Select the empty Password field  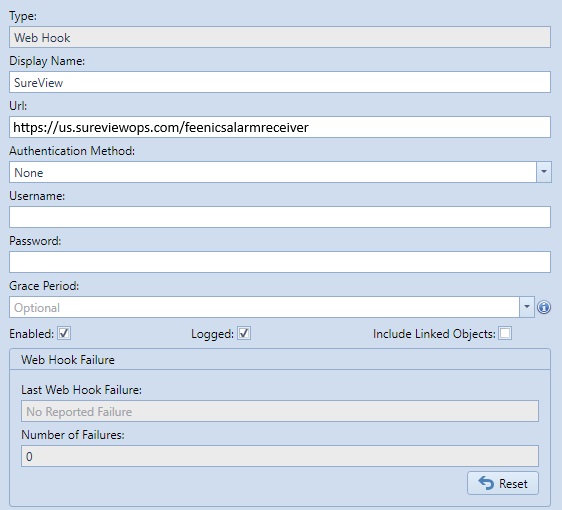[x=280, y=262]
